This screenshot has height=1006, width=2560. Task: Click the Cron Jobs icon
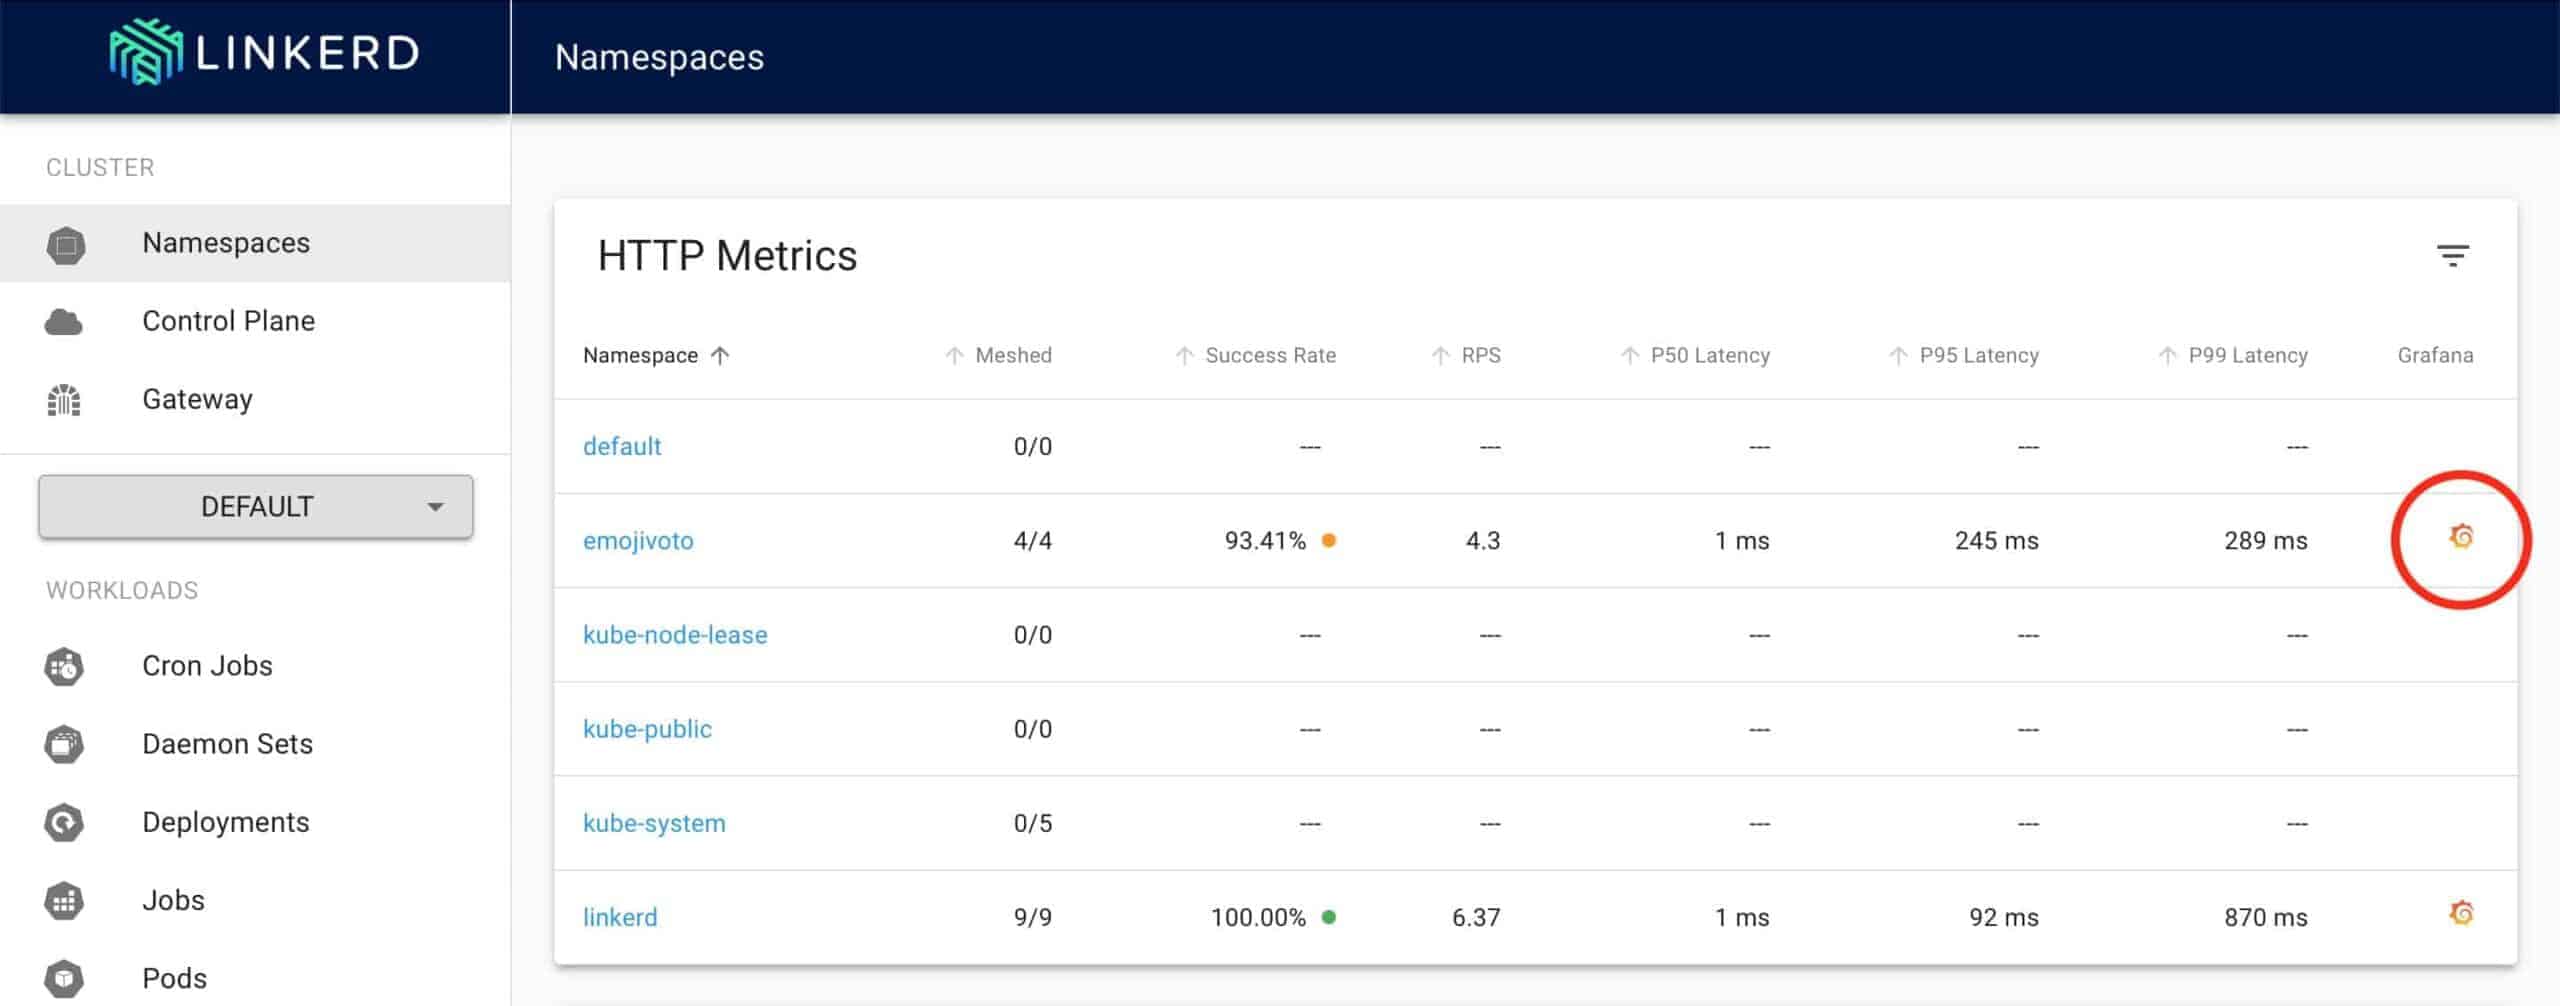pos(64,667)
